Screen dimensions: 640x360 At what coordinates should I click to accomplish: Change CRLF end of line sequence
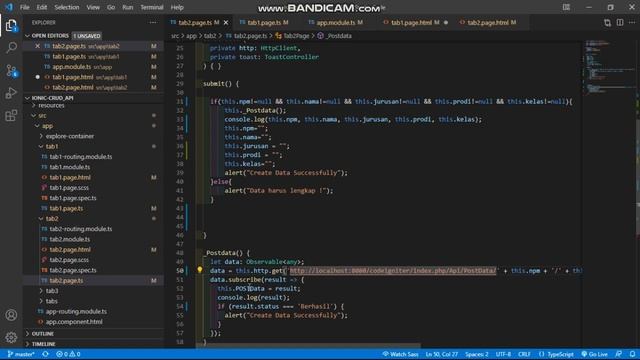pos(524,354)
